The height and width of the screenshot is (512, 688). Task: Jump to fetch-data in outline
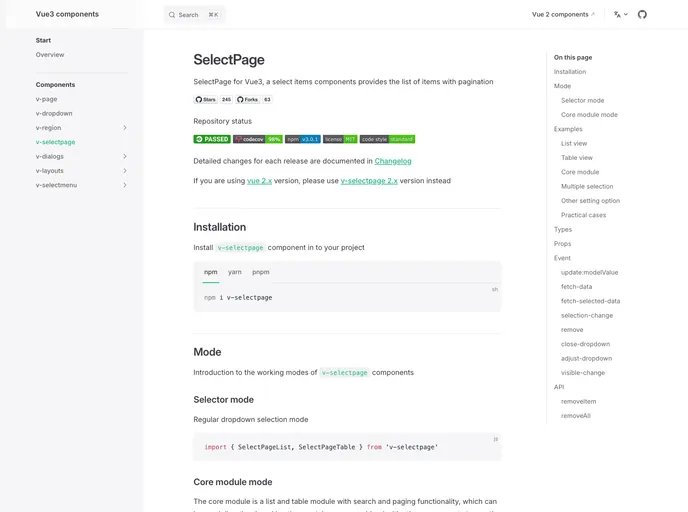point(576,286)
